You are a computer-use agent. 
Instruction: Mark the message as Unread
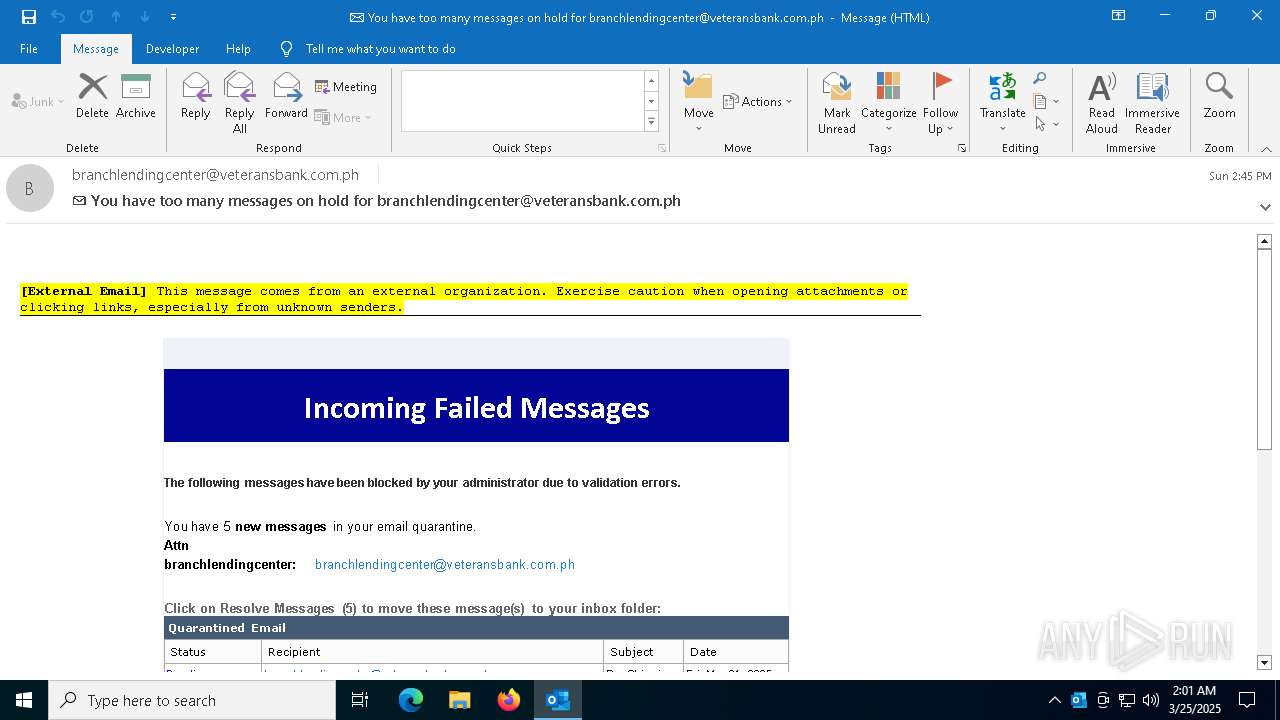[x=837, y=102]
